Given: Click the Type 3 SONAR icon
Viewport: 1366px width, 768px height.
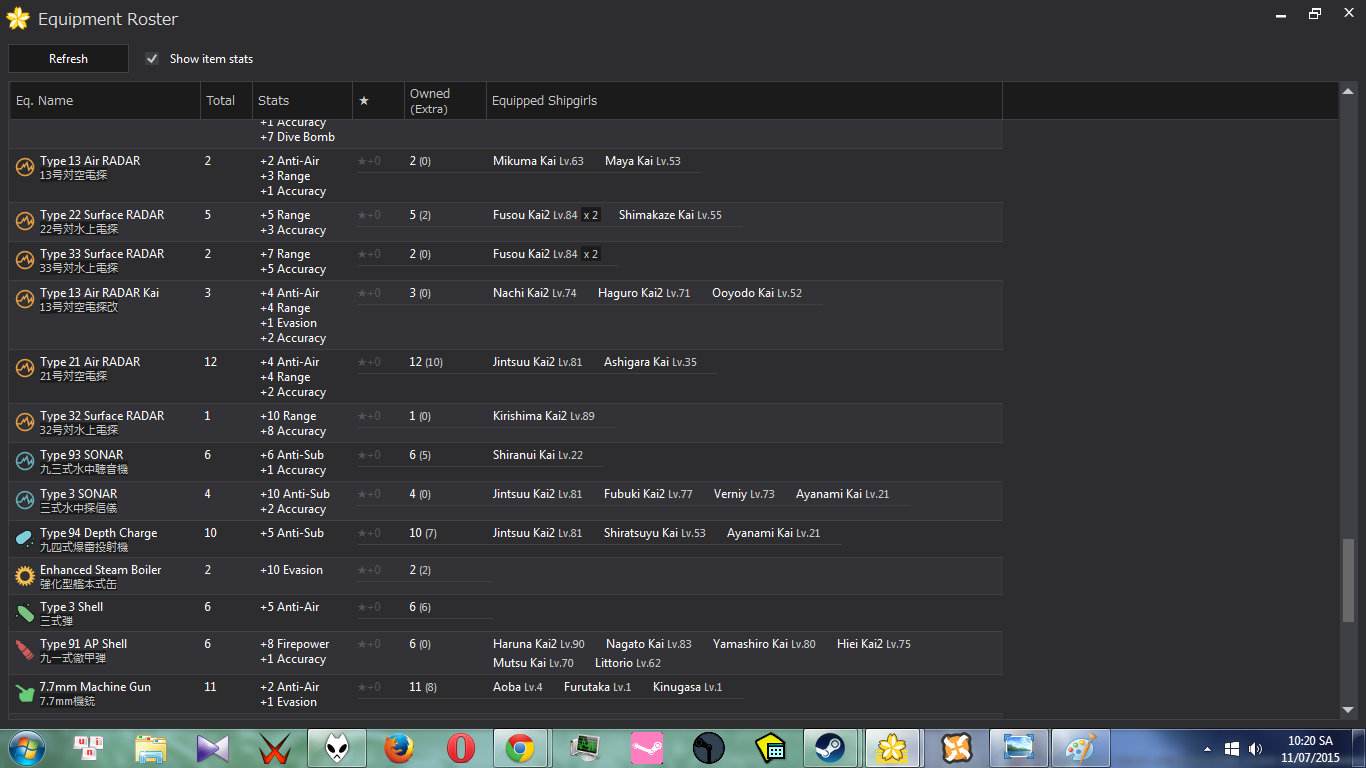Looking at the screenshot, I should 25,500.
